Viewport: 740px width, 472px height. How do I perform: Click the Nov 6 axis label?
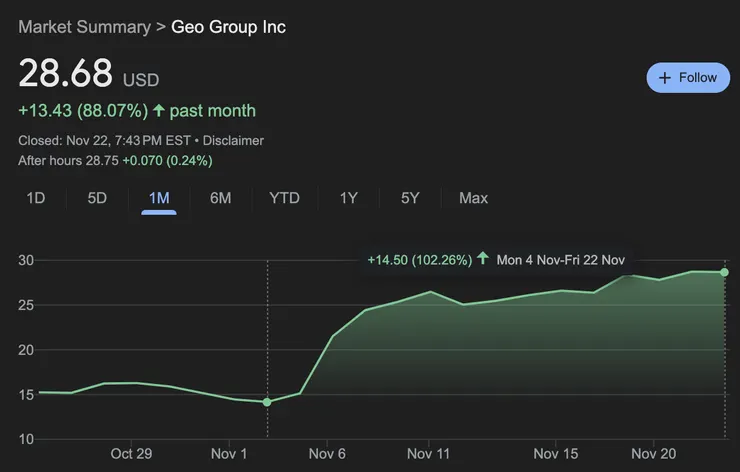tap(327, 454)
